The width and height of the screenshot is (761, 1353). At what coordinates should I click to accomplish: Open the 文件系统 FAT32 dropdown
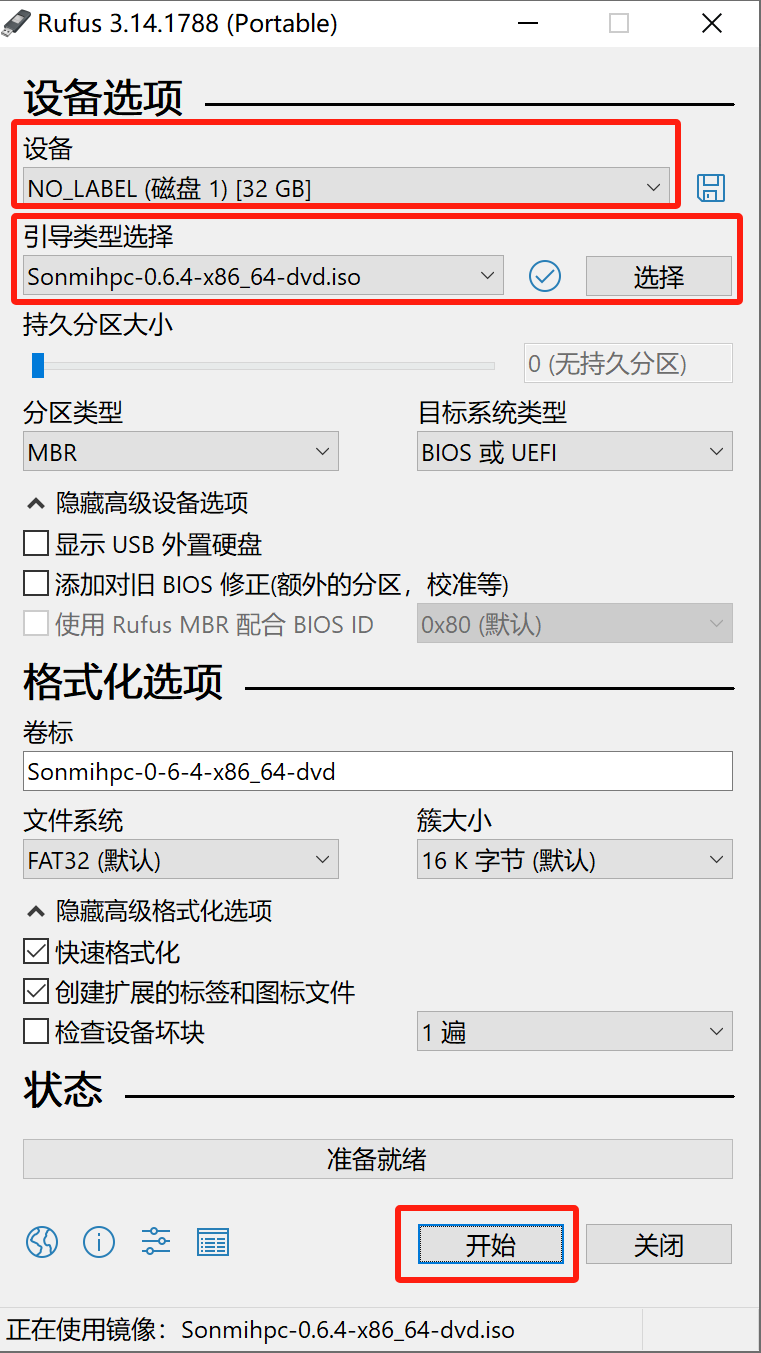point(181,860)
